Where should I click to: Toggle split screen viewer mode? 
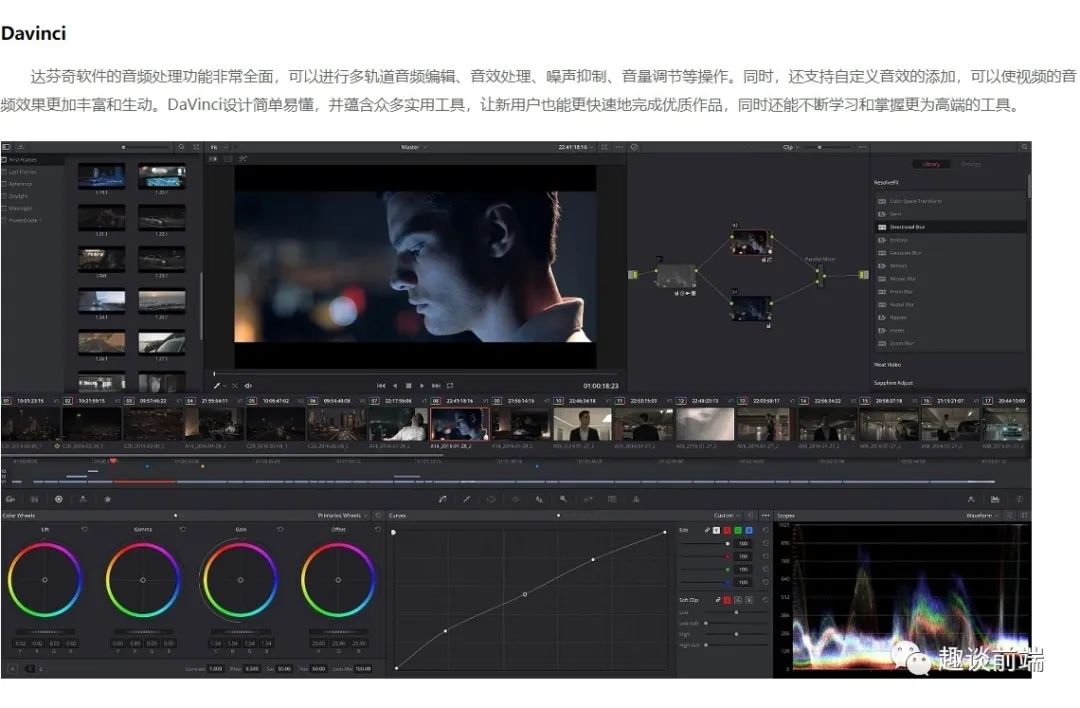[228, 159]
